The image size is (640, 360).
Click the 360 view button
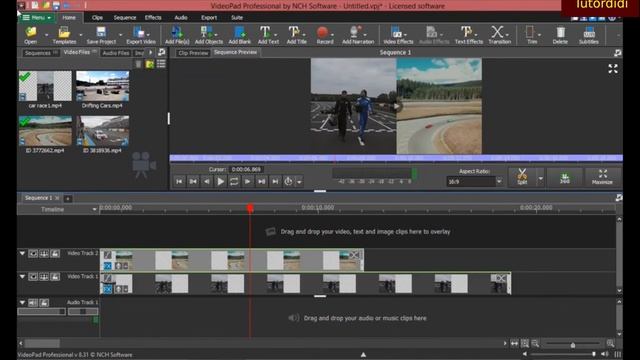click(x=564, y=177)
